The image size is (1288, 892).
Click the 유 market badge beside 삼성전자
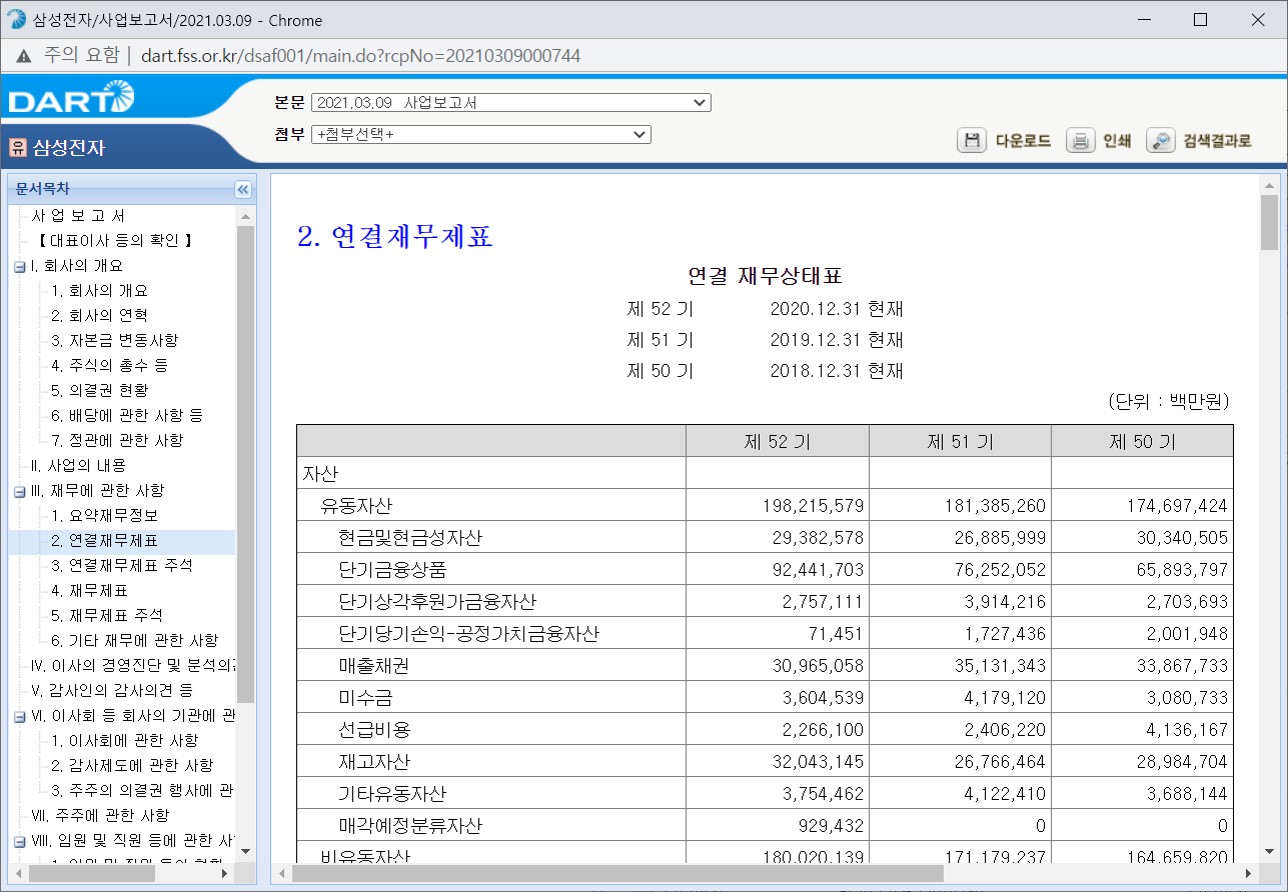coord(17,148)
